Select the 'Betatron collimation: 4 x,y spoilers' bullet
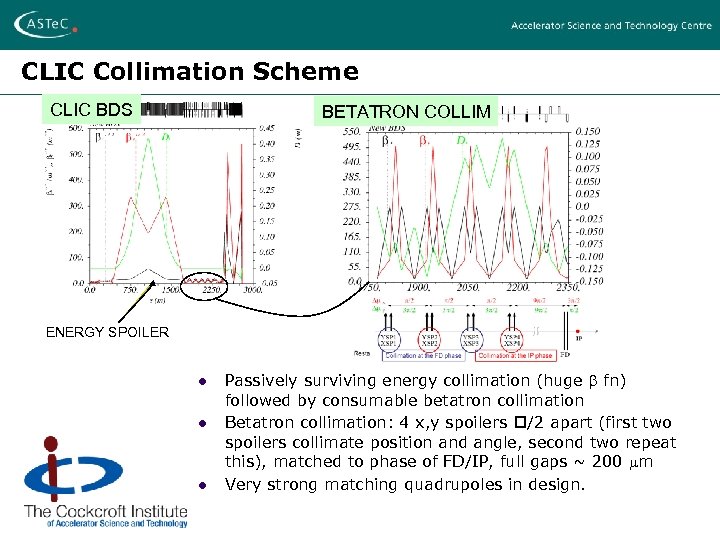Image resolution: width=720 pixels, height=540 pixels. tap(450, 442)
